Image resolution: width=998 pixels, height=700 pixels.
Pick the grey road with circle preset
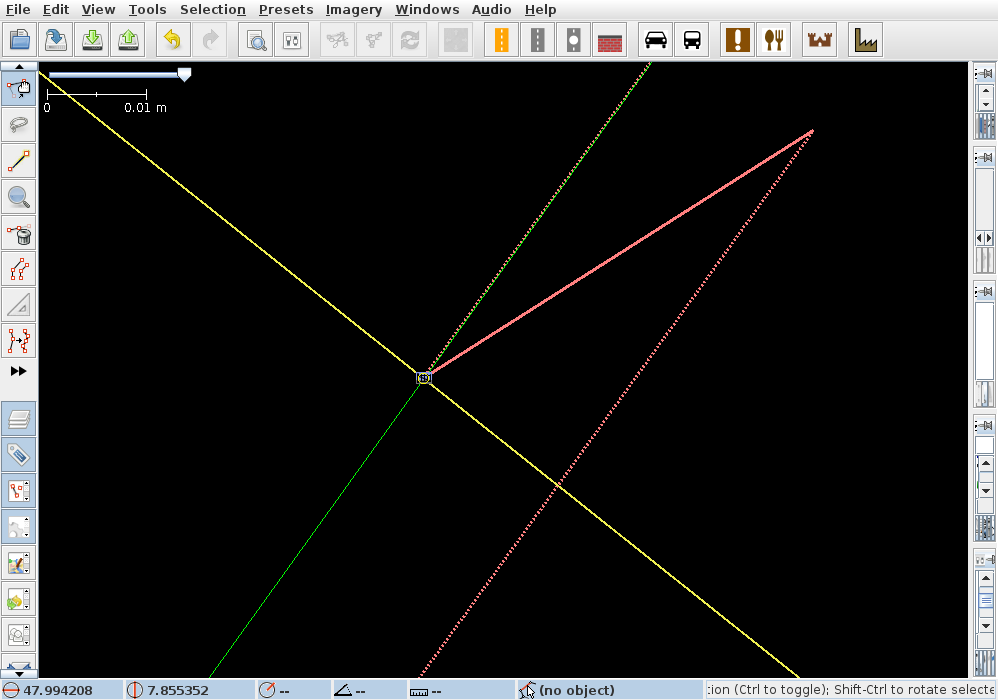(x=573, y=40)
